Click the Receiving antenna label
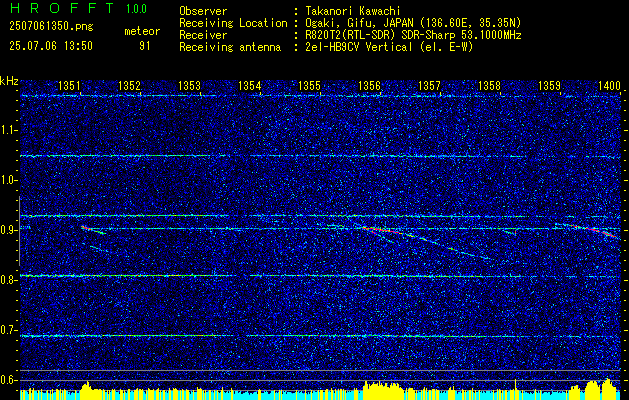The width and height of the screenshot is (629, 400). tap(230, 47)
